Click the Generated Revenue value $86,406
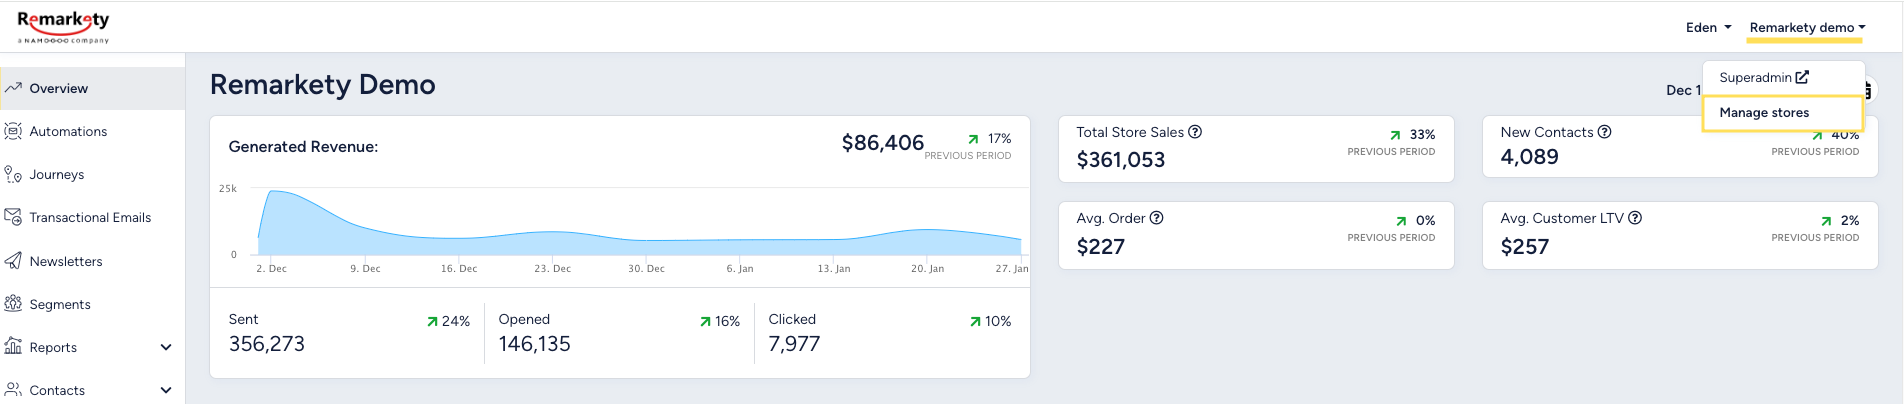 coord(882,143)
